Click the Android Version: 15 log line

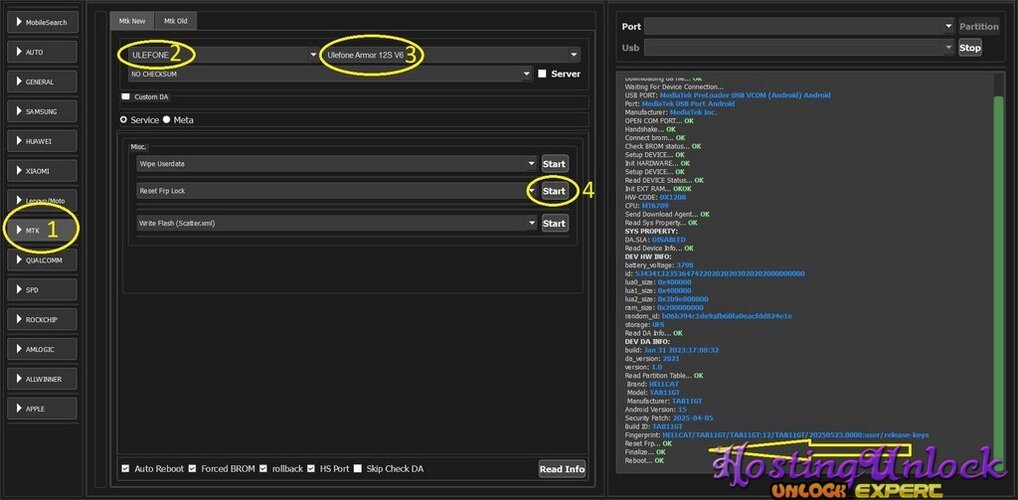click(656, 410)
